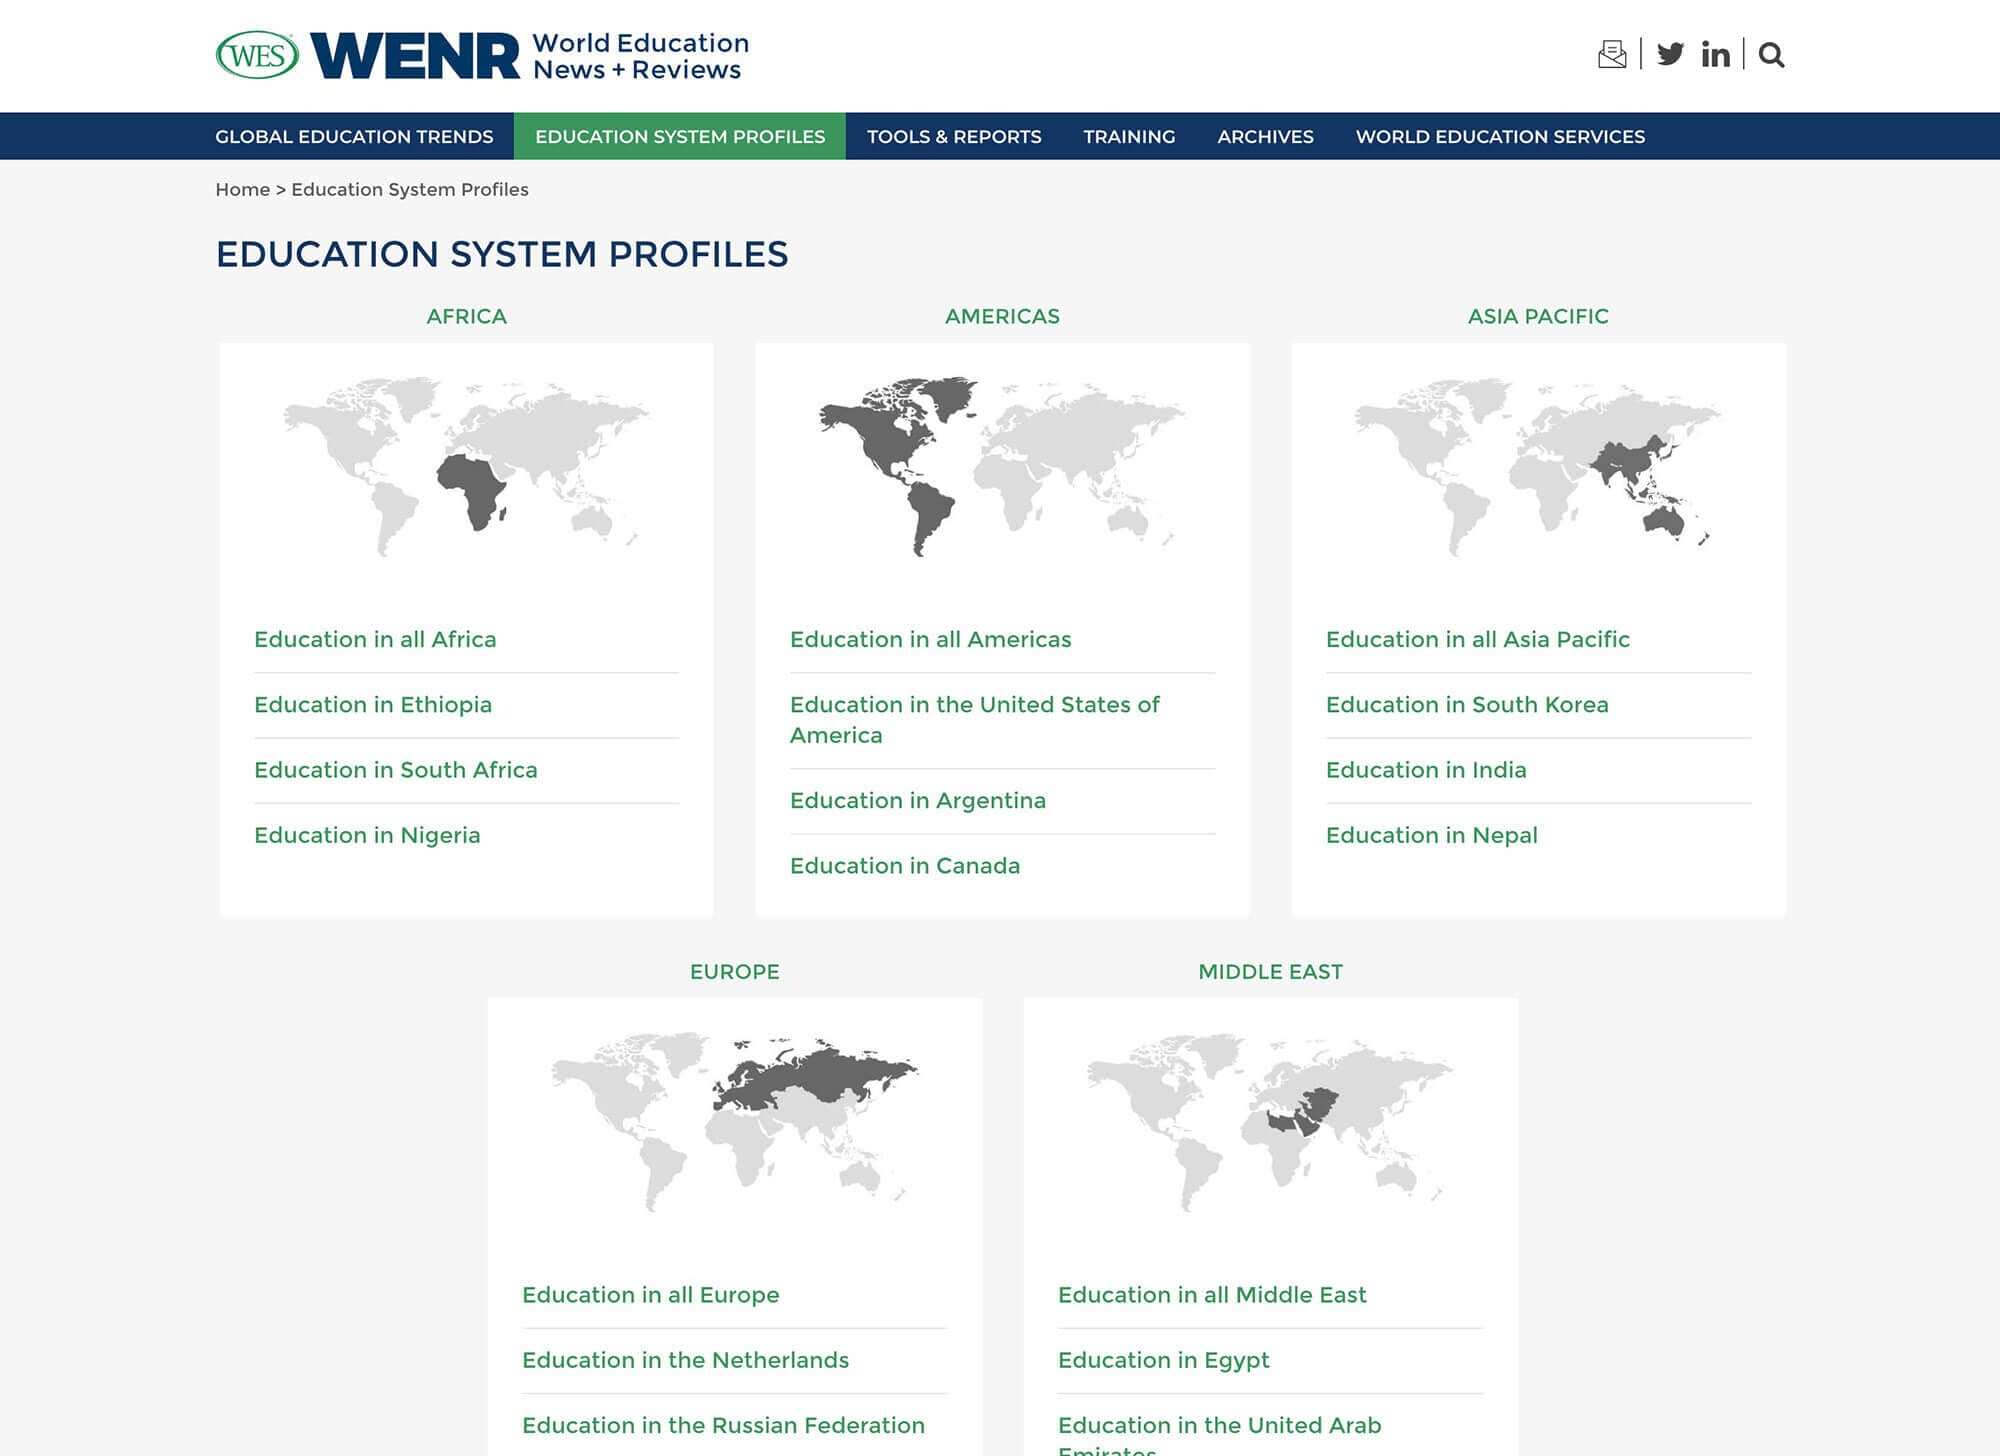Select the Tools & Reports menu item

(x=954, y=137)
